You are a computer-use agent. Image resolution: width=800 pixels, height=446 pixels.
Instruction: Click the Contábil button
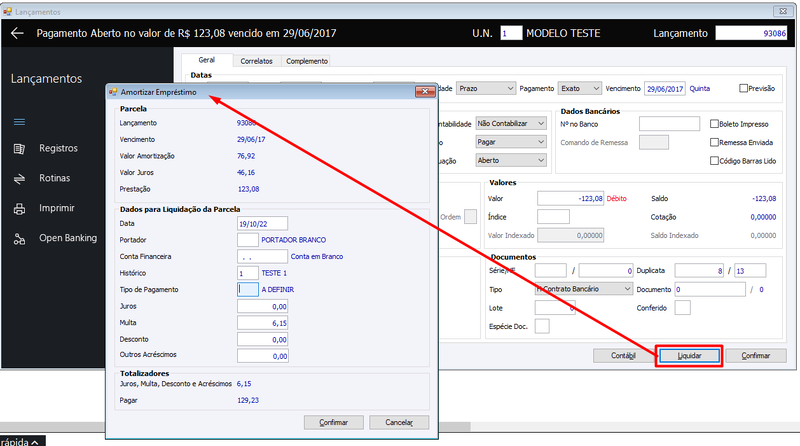pos(623,356)
